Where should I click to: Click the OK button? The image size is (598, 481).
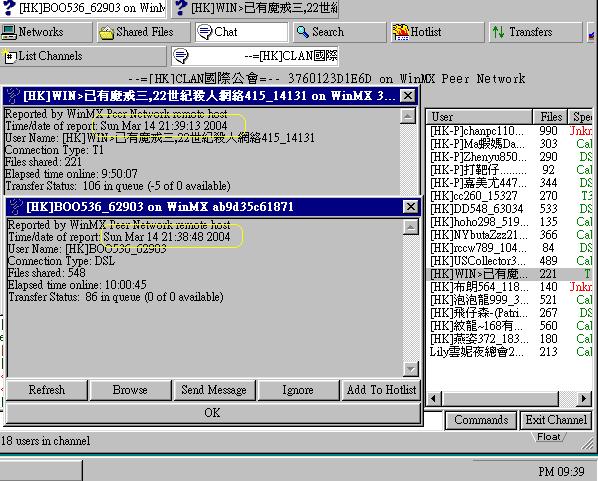(213, 413)
